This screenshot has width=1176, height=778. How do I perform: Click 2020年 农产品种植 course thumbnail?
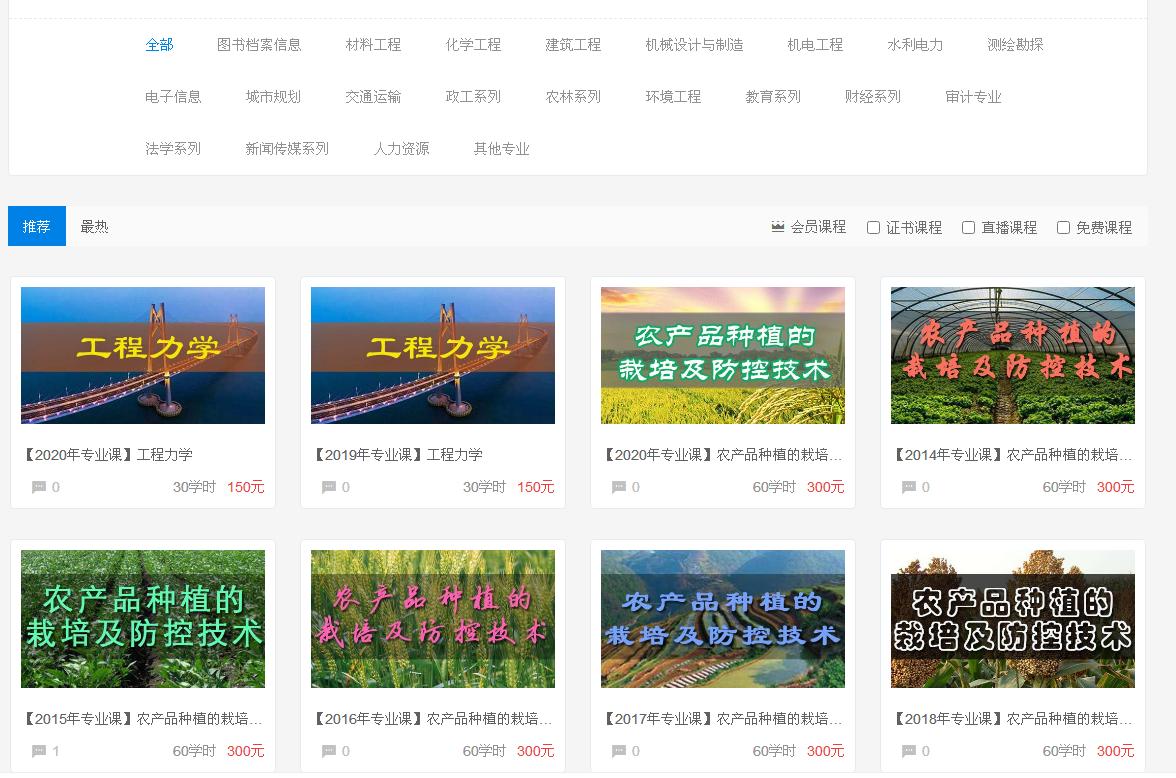(723, 356)
